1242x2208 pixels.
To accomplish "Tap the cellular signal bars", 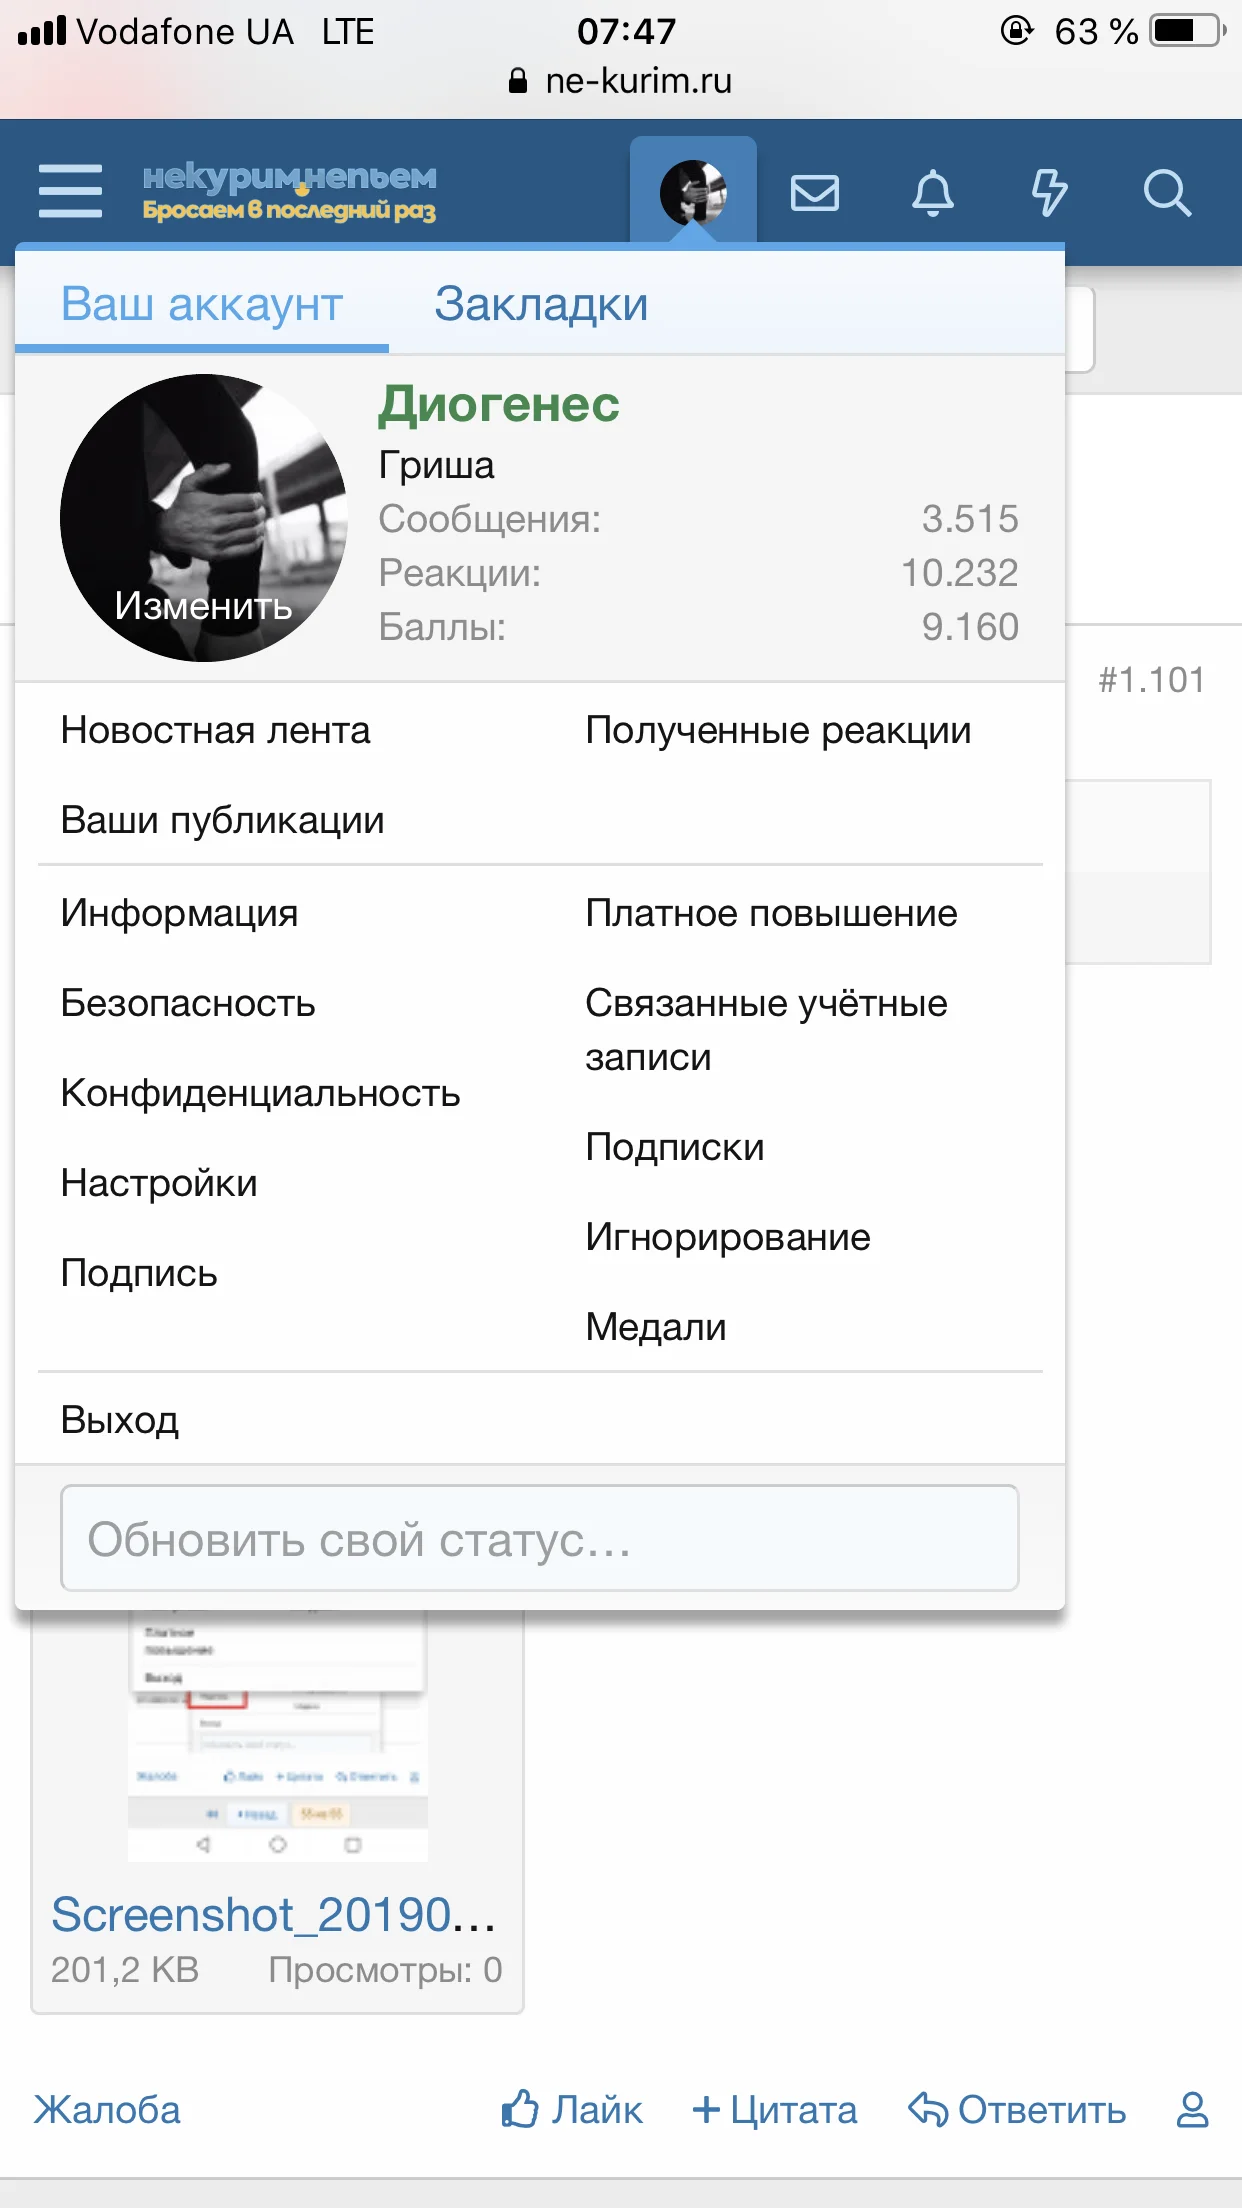I will [x=42, y=31].
